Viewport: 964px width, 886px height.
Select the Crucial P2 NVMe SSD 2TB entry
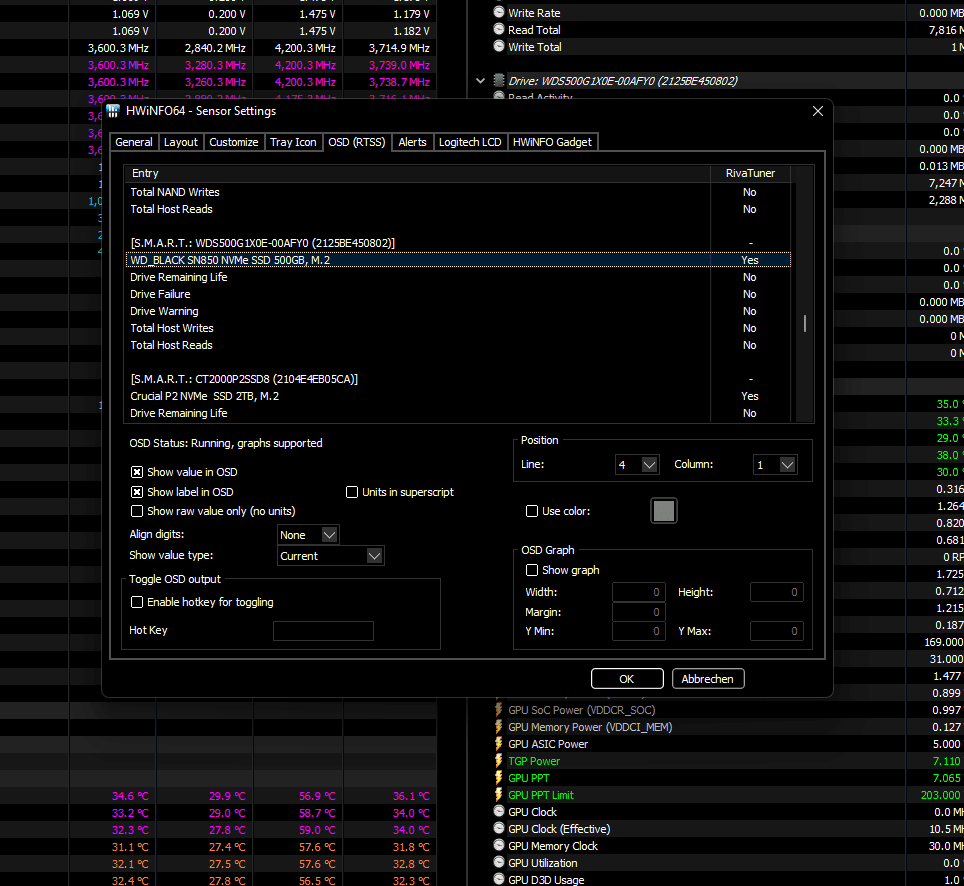coord(458,396)
